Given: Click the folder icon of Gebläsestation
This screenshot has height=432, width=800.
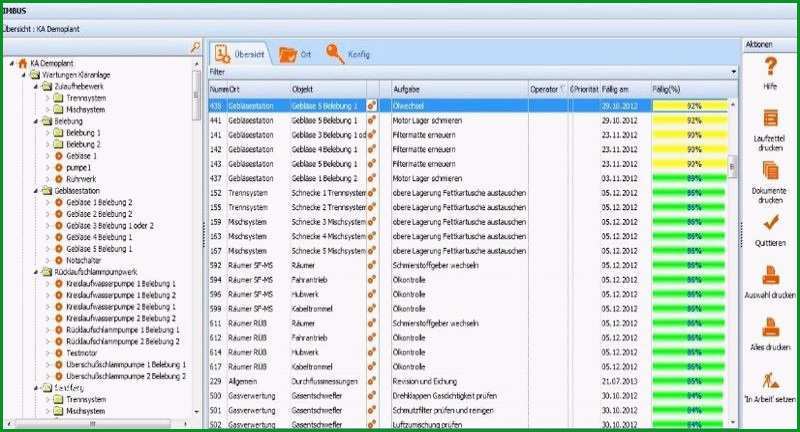Looking at the screenshot, I should pyautogui.click(x=47, y=191).
